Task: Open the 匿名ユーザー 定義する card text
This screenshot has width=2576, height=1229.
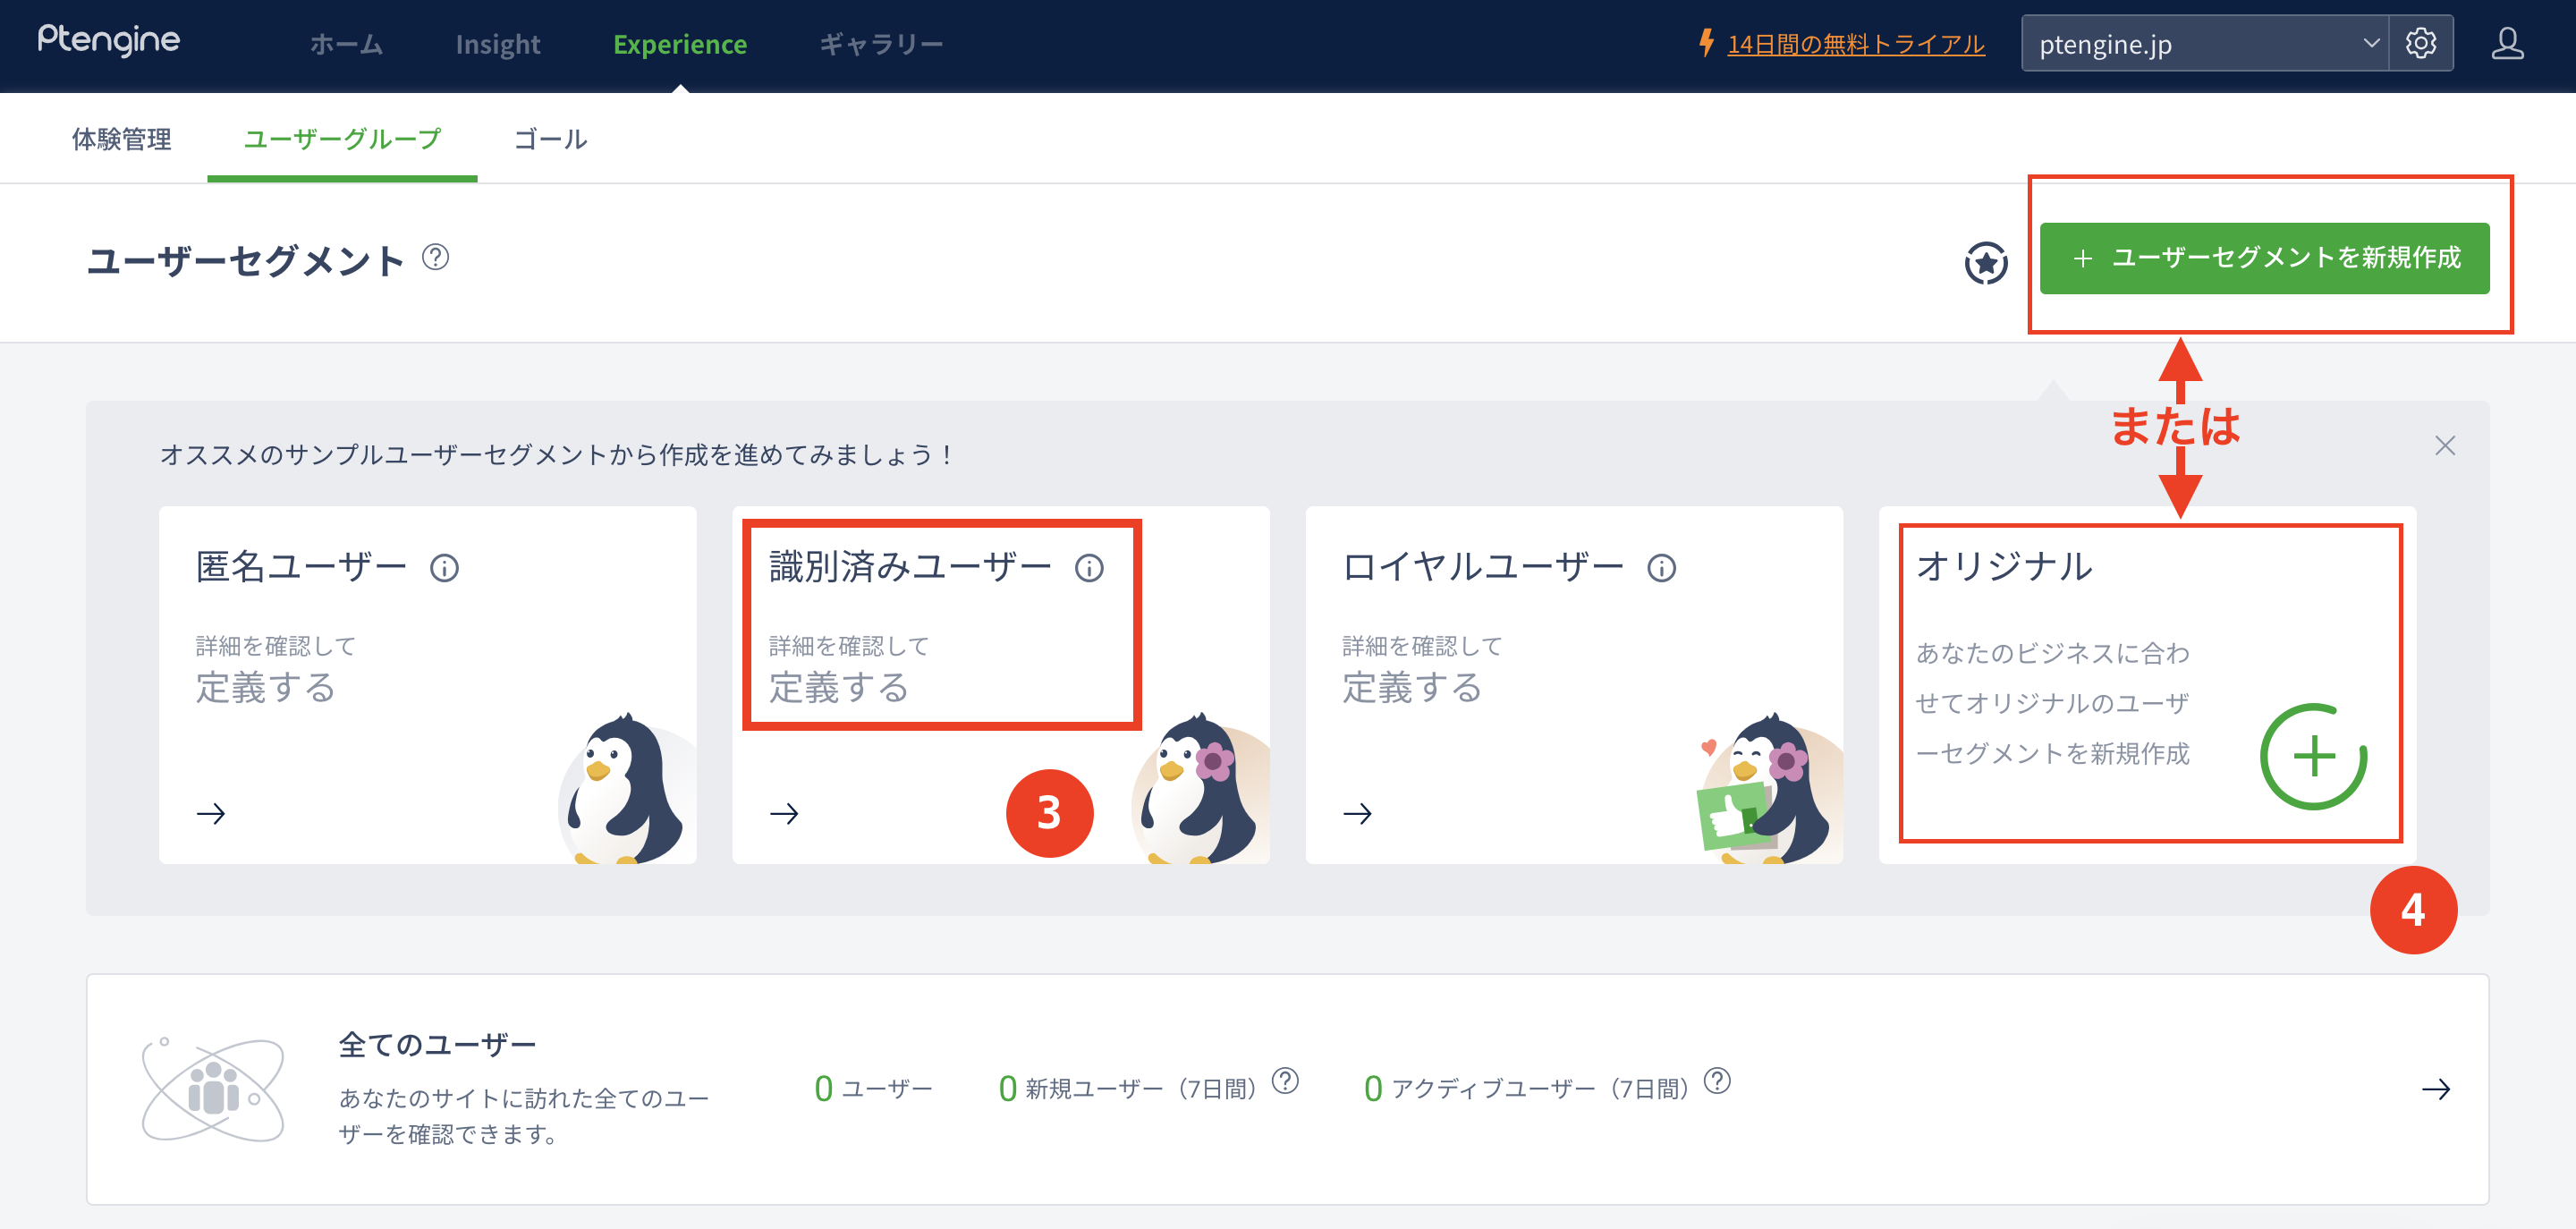Action: pyautogui.click(x=265, y=688)
